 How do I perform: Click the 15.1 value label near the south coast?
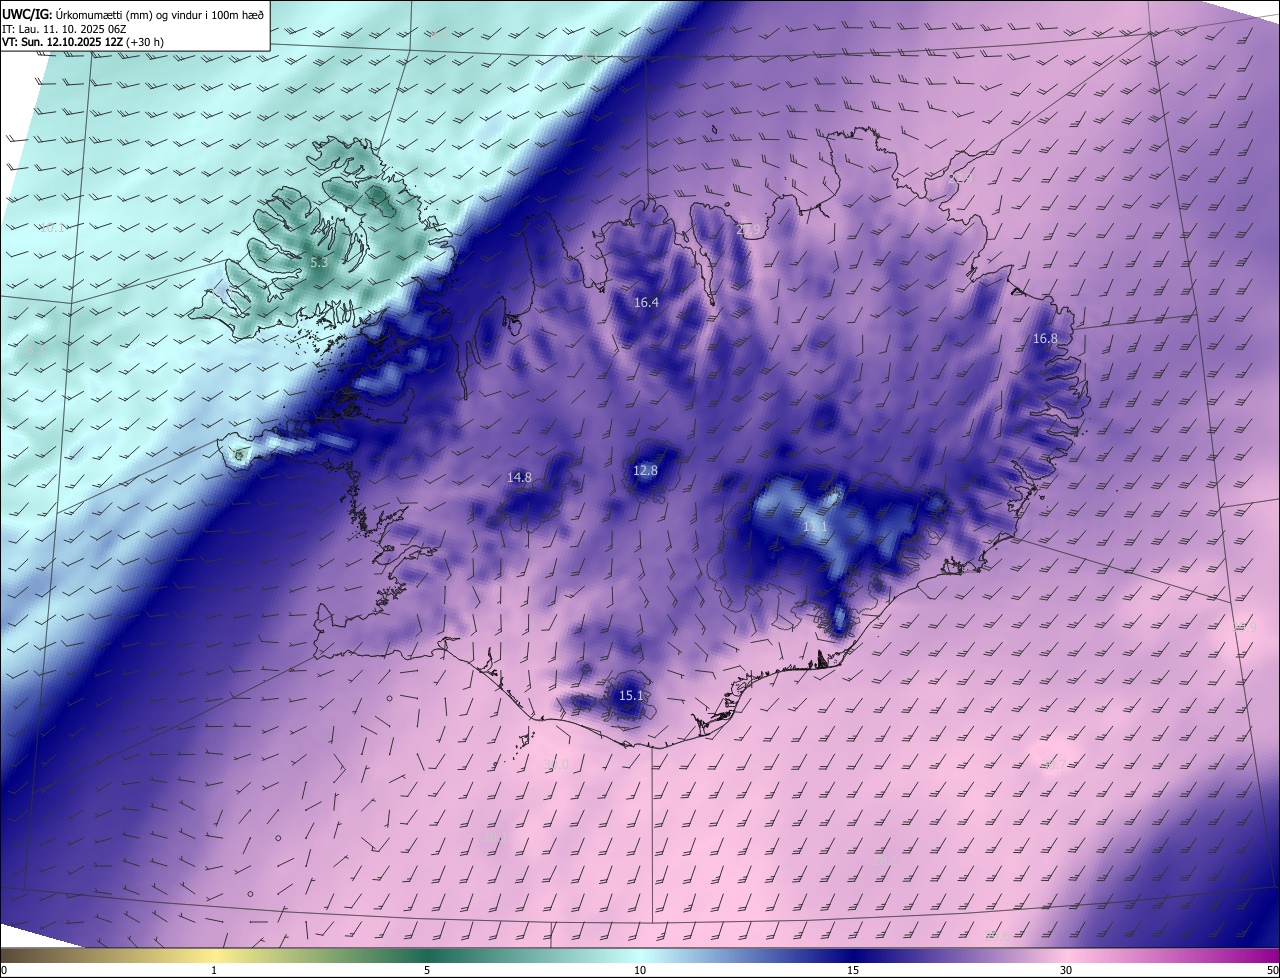630,696
